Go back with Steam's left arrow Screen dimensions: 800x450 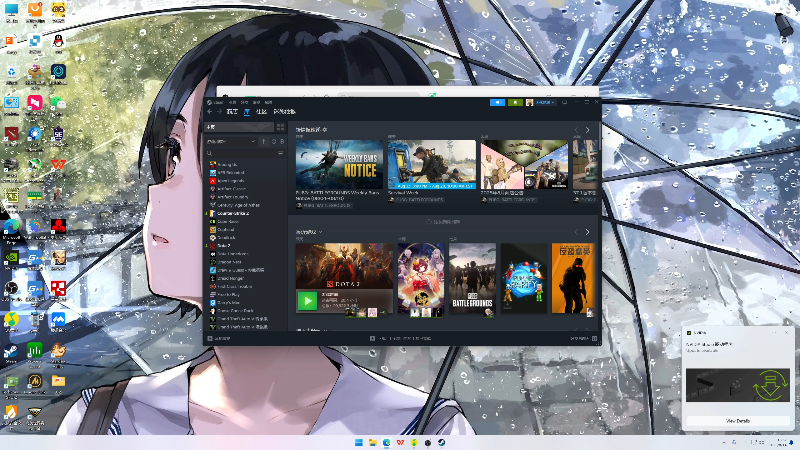(210, 111)
